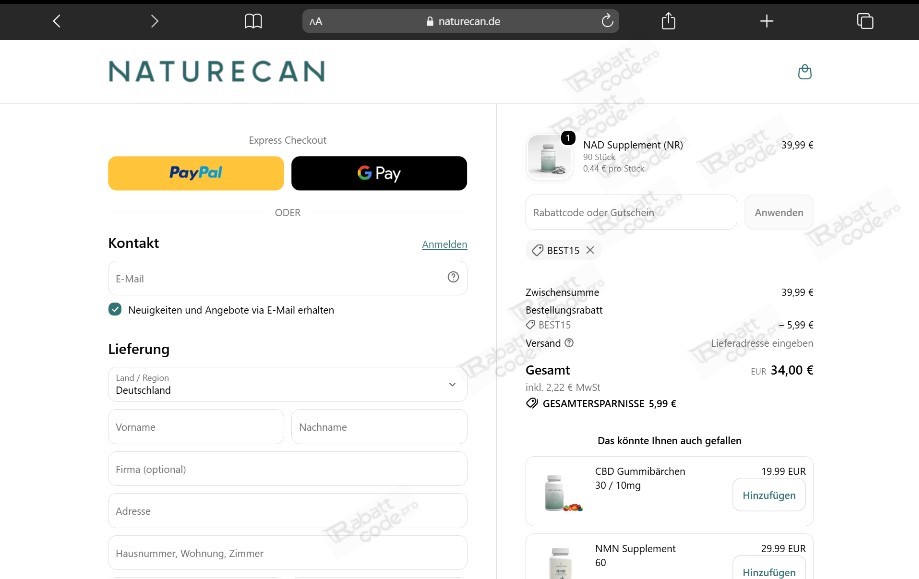Screen dimensions: 919x579
Task: Focus the E-Mail input field
Action: [288, 278]
